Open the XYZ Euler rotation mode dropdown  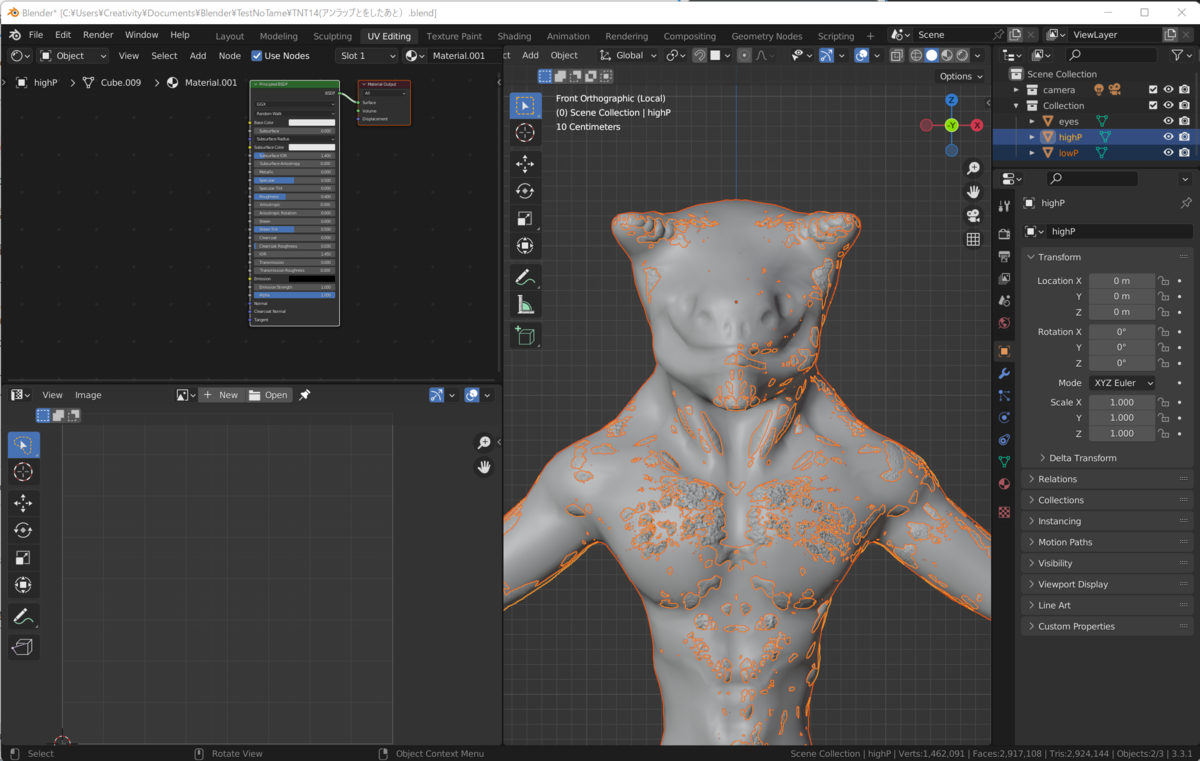point(1122,383)
